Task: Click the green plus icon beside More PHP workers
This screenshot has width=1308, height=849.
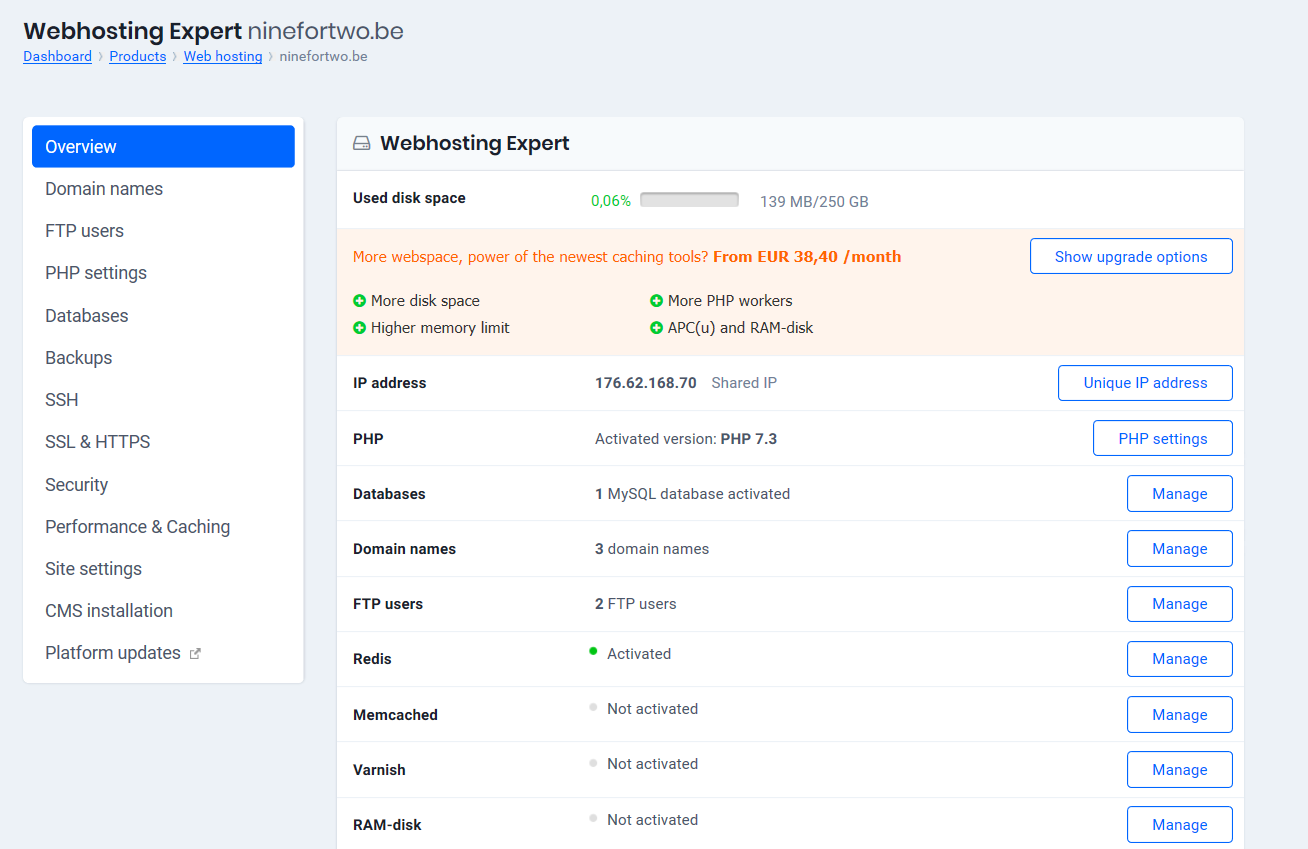Action: [x=658, y=300]
